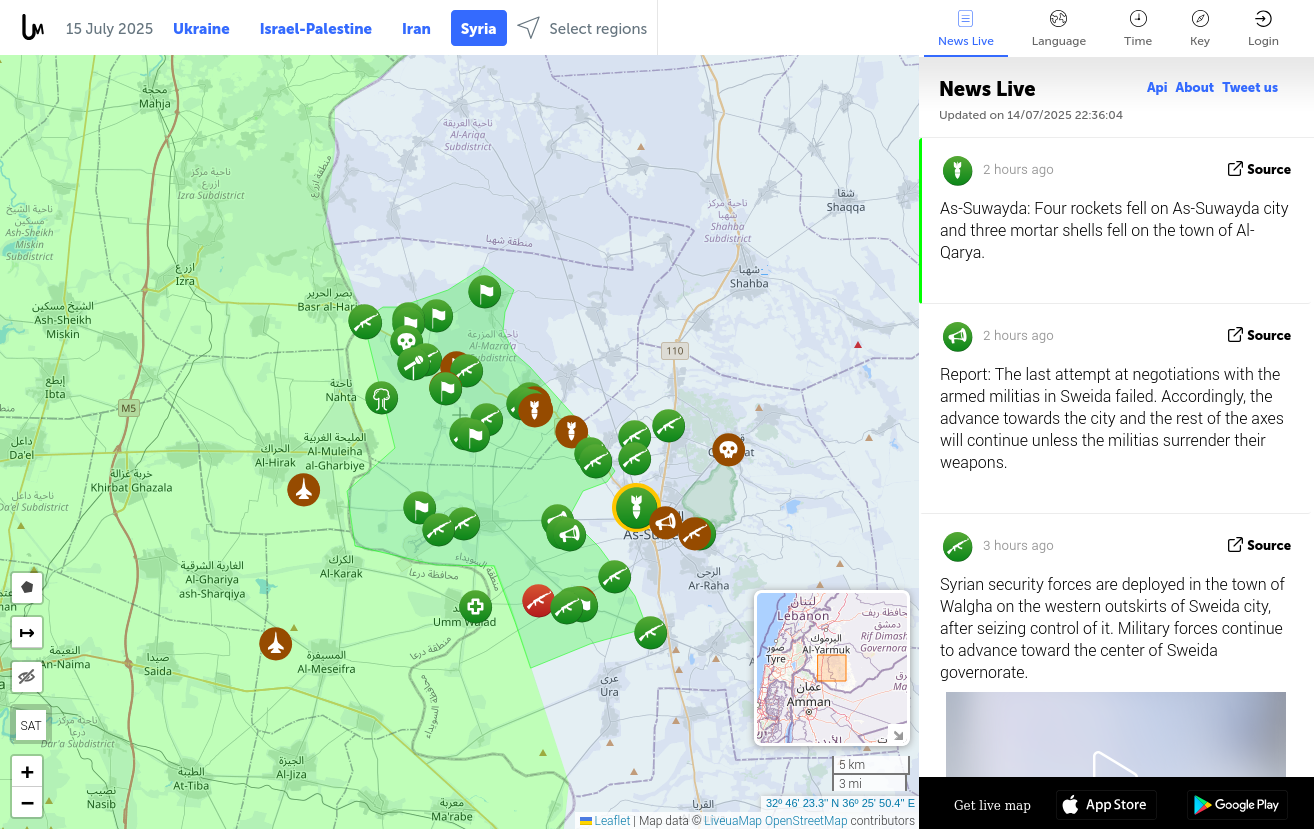Toggle the hide markers eye icon
Image resolution: width=1314 pixels, height=829 pixels.
coord(27,677)
